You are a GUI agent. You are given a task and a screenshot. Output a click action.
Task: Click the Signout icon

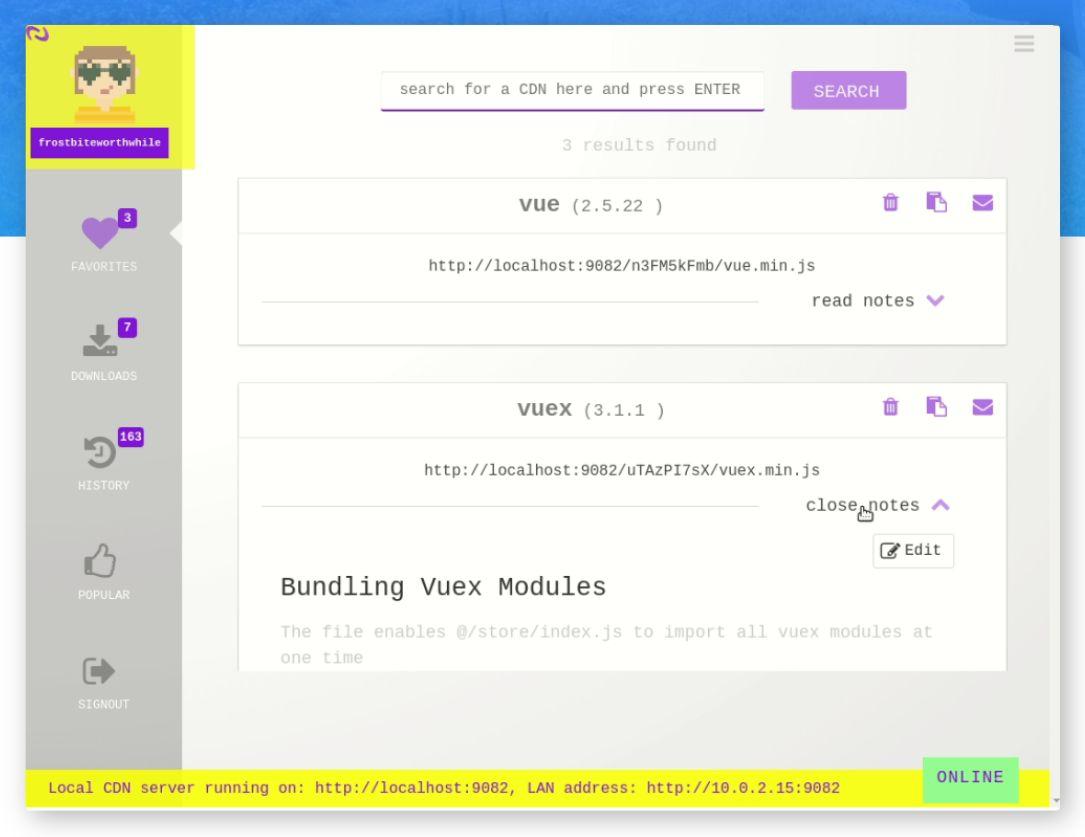[98, 670]
